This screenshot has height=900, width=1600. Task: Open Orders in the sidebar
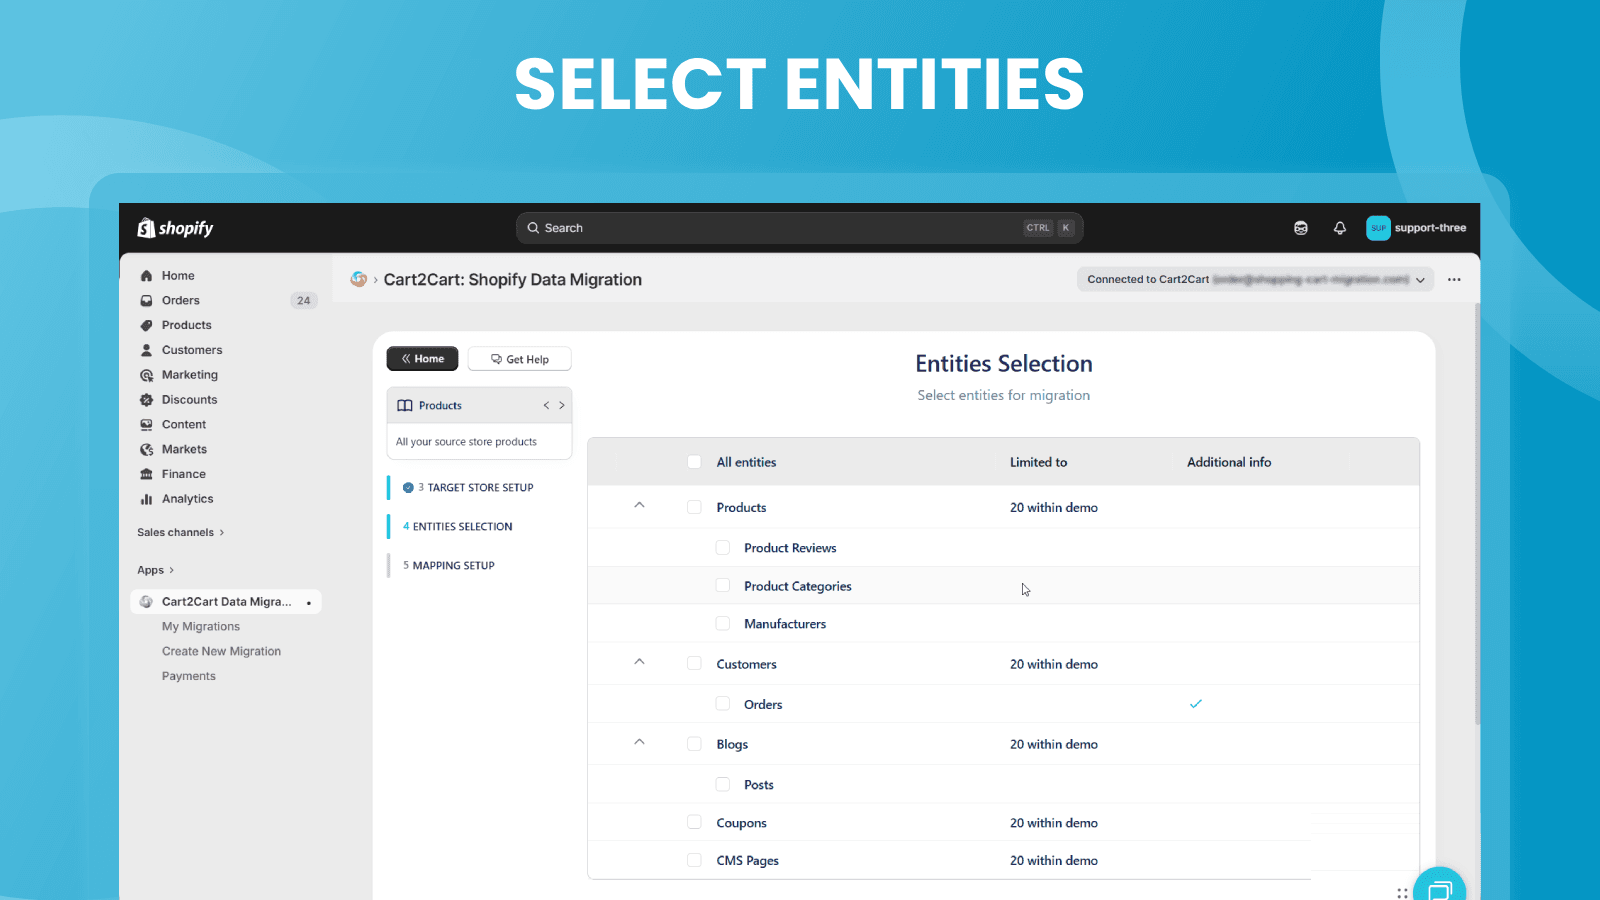181,300
